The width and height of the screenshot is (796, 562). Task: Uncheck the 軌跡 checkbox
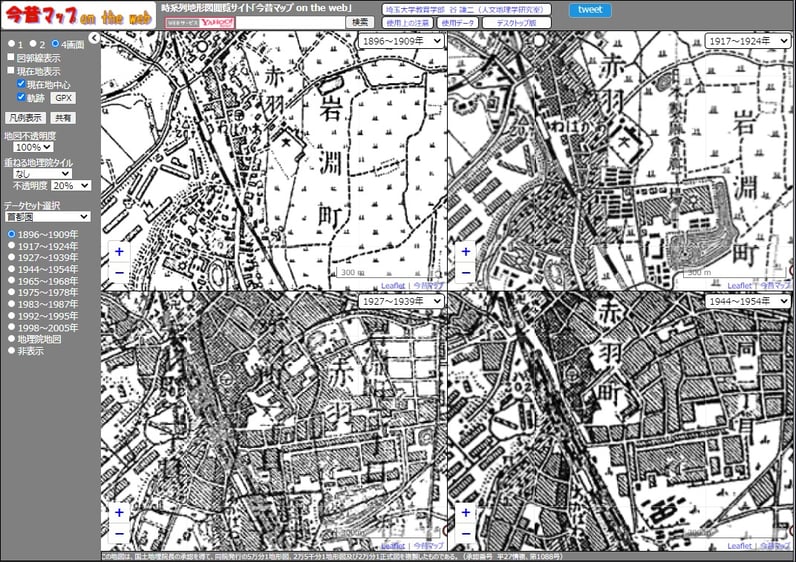click(22, 98)
